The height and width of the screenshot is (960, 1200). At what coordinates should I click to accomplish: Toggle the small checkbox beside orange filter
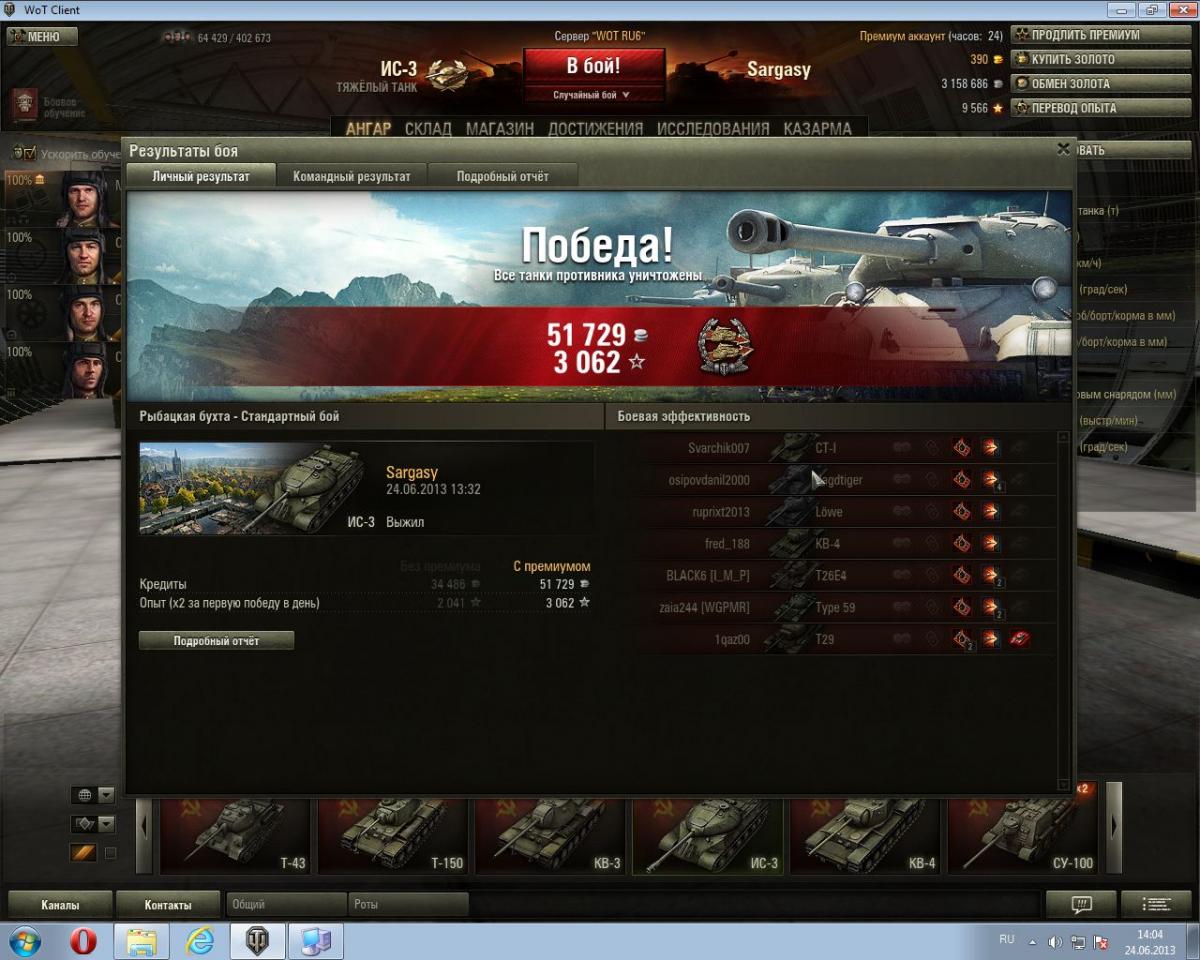(x=111, y=853)
